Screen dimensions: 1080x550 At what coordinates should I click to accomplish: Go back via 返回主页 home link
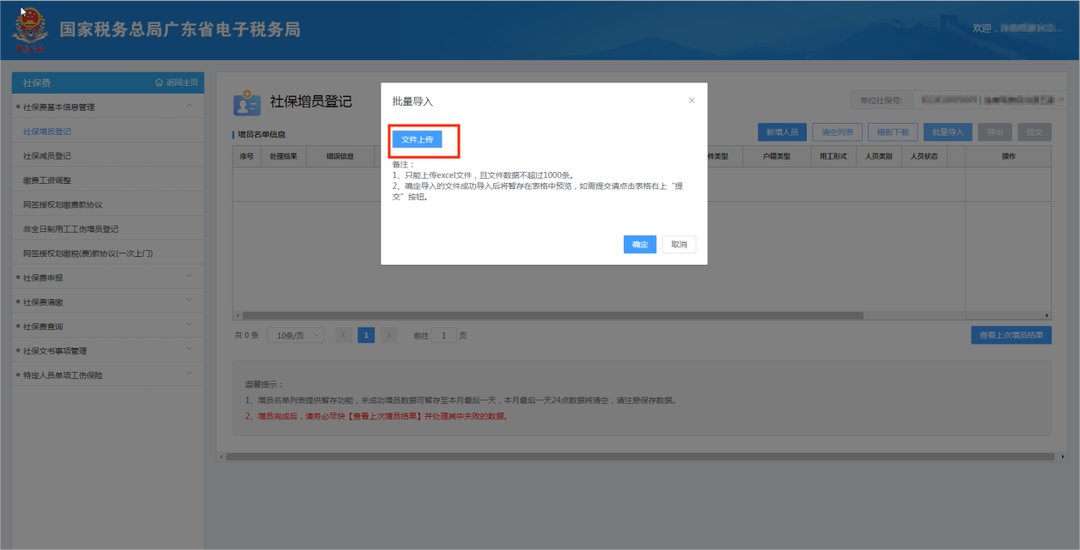pos(177,83)
